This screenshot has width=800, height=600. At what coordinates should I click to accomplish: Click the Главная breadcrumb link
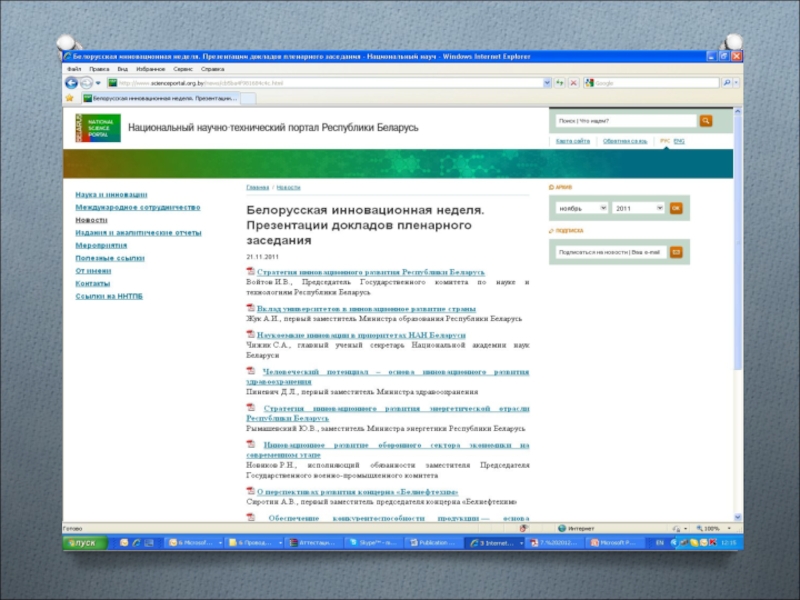pos(257,187)
